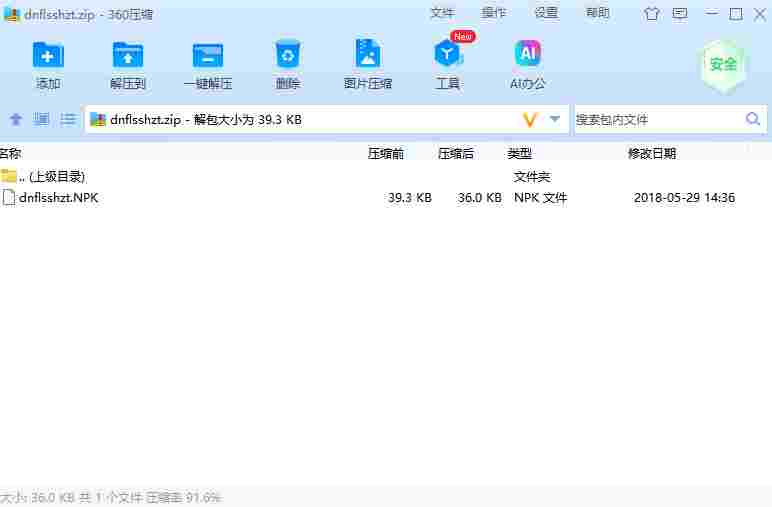Click the search magnifier icon

click(753, 119)
